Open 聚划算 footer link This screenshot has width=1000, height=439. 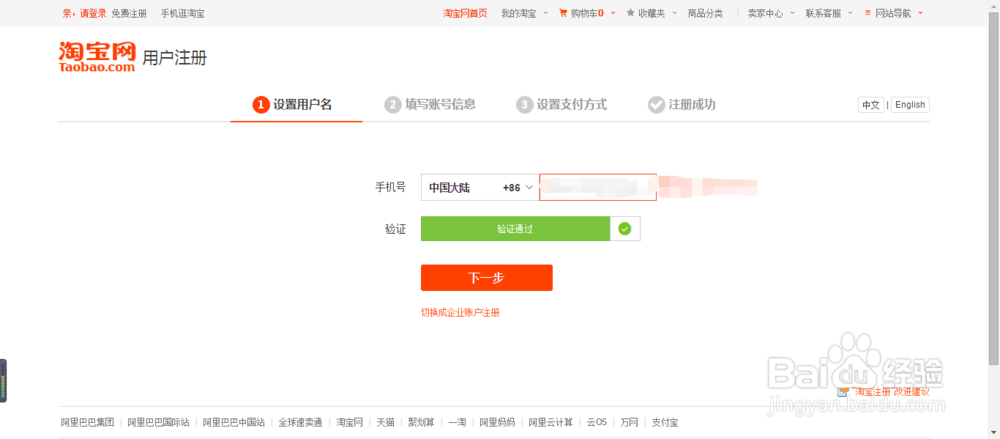coord(421,422)
